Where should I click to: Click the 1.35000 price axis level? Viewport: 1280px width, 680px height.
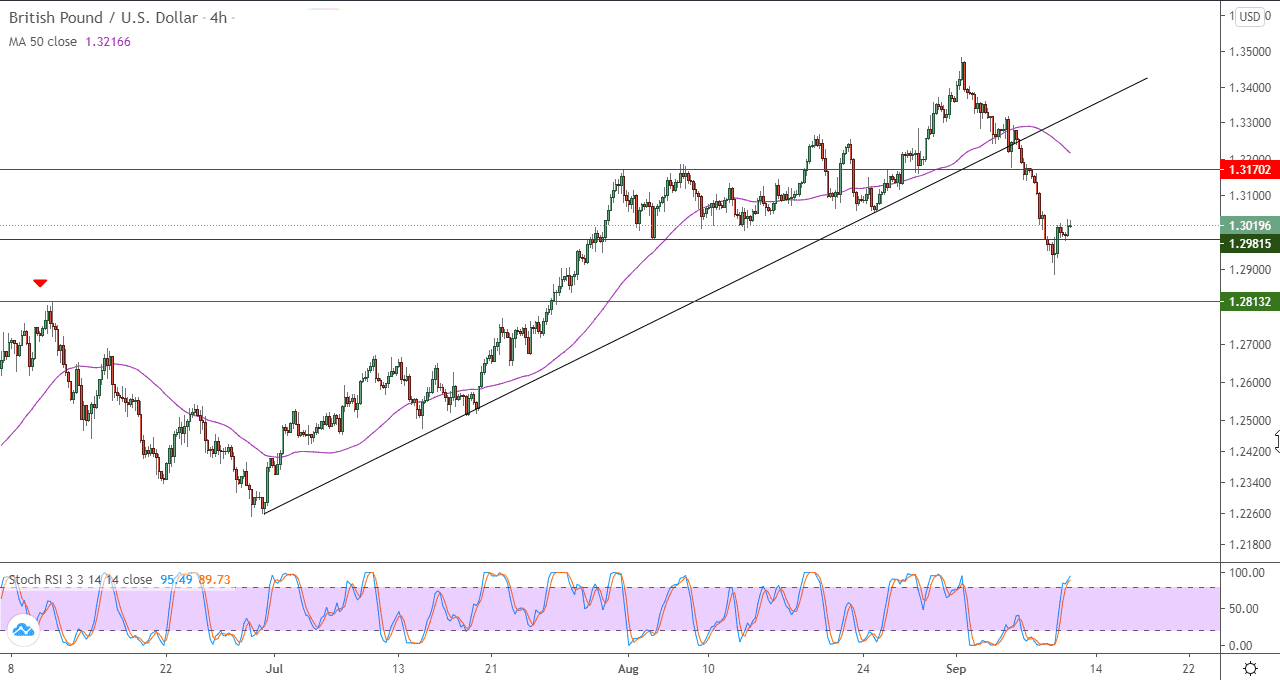click(x=1250, y=51)
